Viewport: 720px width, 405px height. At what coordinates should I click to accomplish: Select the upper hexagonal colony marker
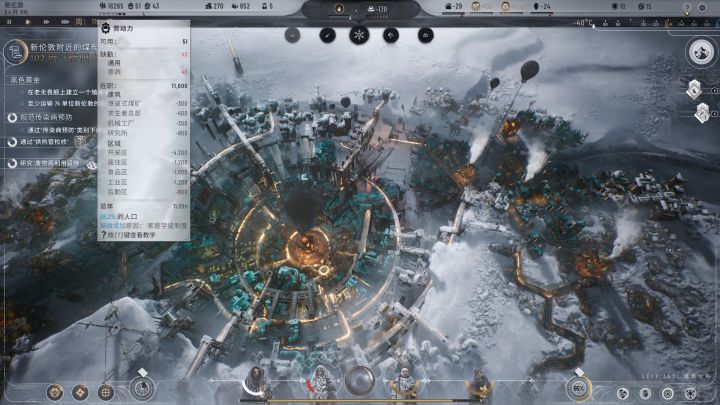694,90
